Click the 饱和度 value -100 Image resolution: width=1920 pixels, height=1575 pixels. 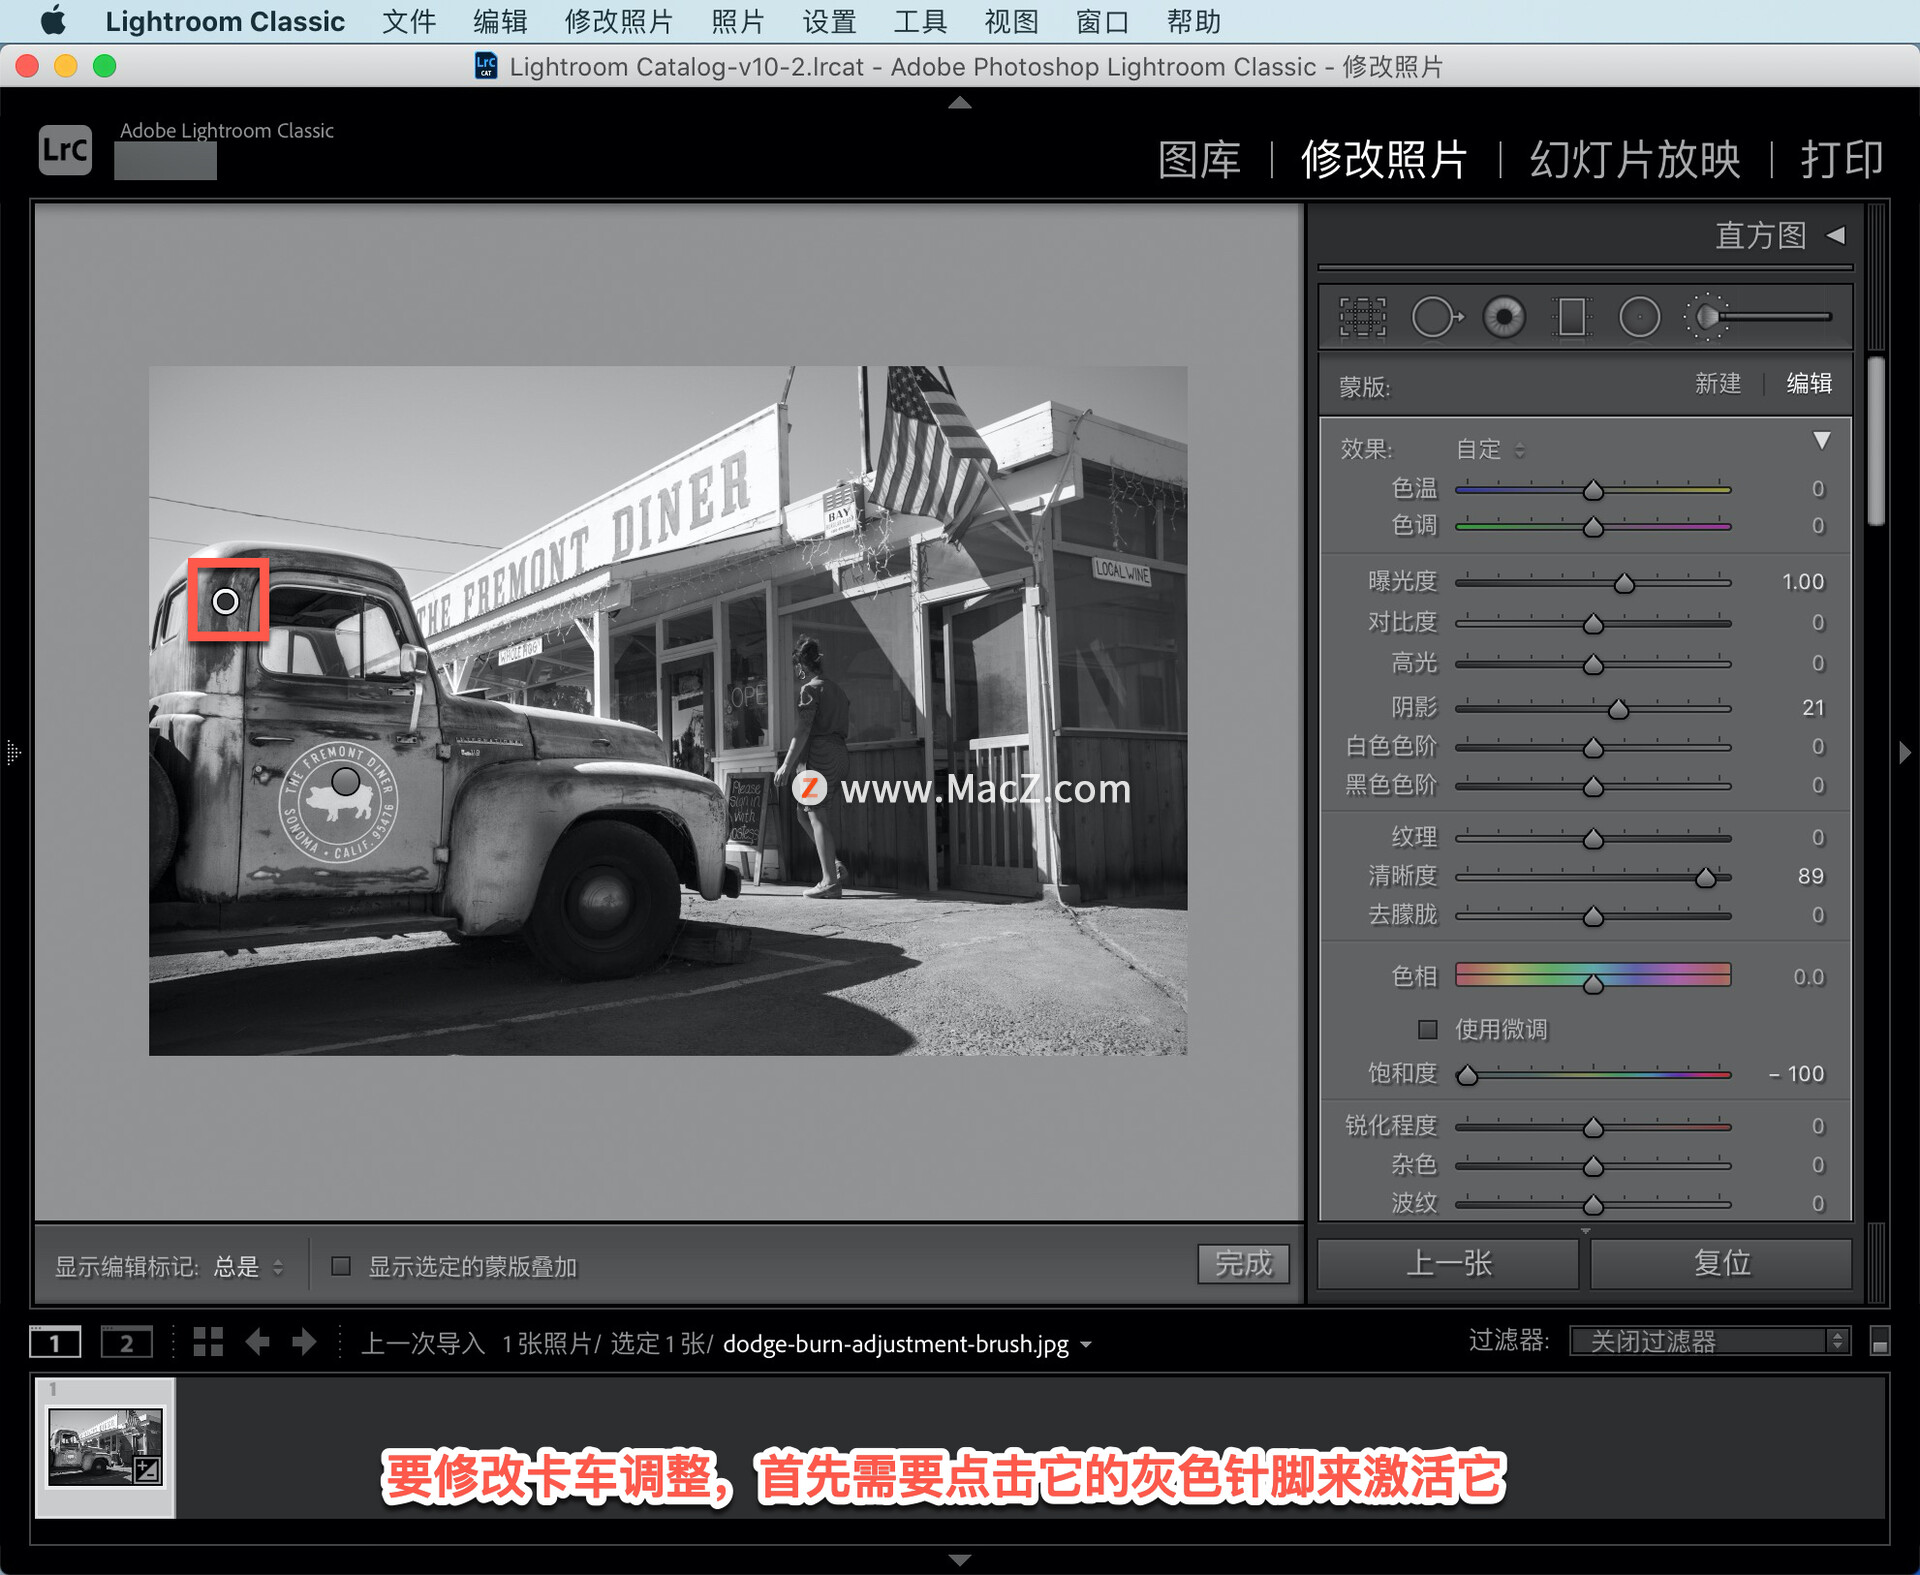1796,1074
